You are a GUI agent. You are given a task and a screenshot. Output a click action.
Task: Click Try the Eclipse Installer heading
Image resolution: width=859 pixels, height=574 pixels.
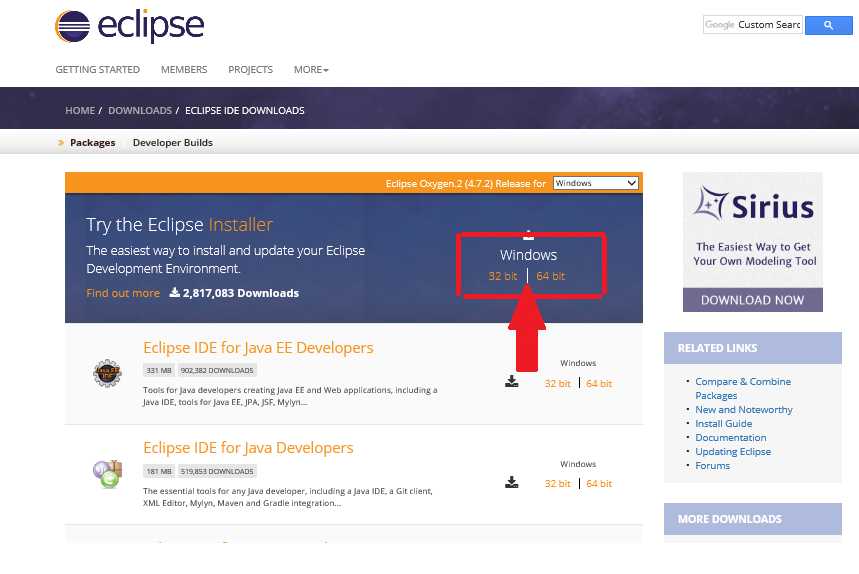click(179, 225)
